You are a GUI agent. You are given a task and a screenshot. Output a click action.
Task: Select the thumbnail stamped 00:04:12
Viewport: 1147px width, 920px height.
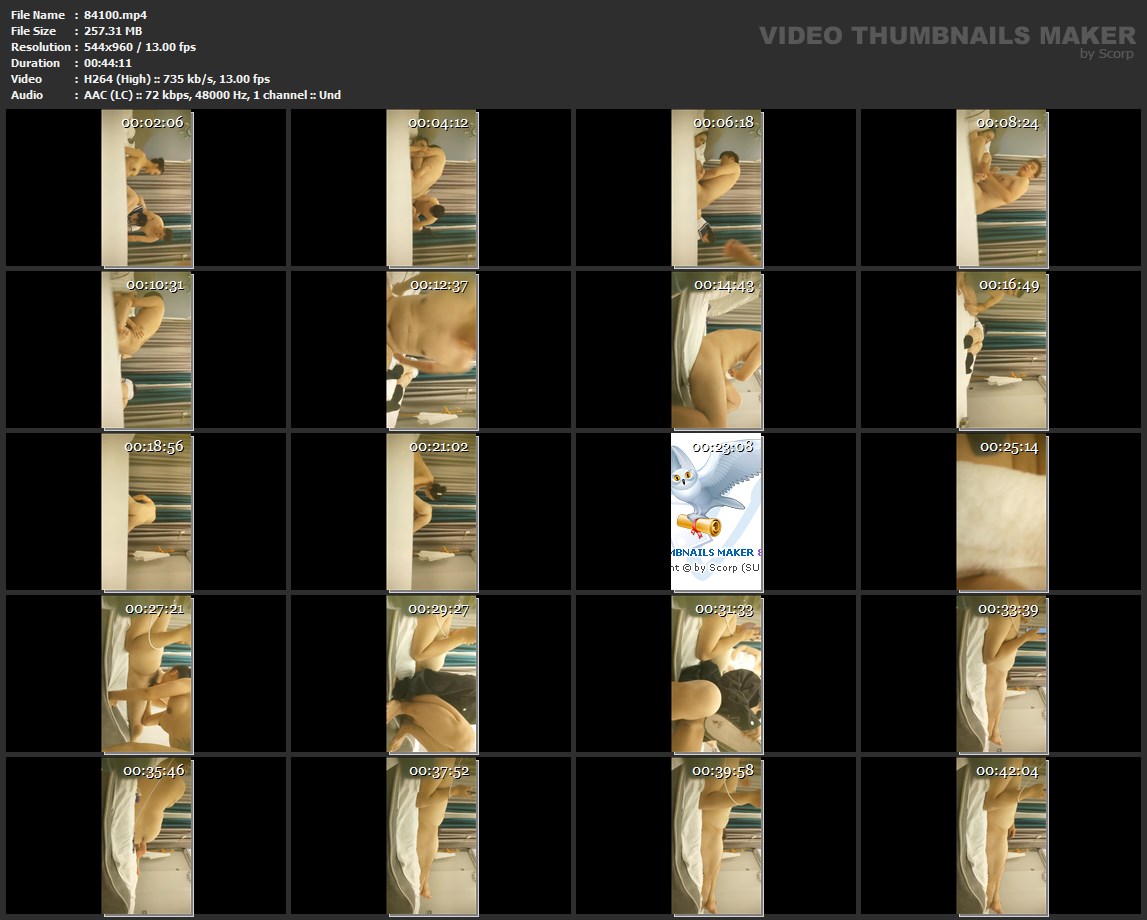[x=432, y=188]
